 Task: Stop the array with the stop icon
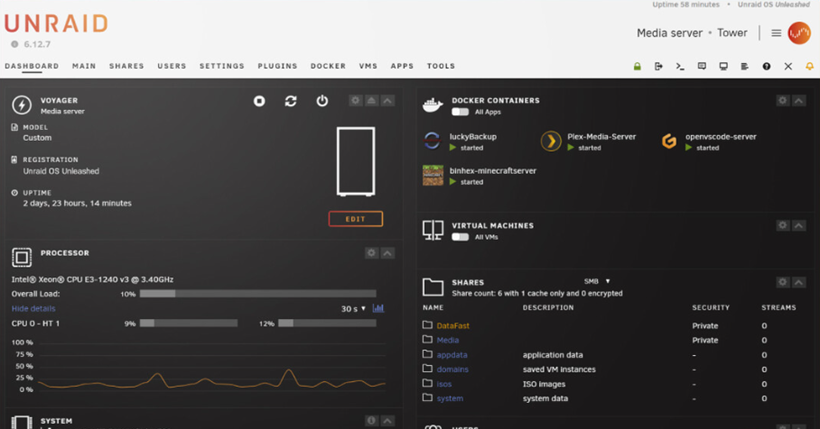[259, 101]
